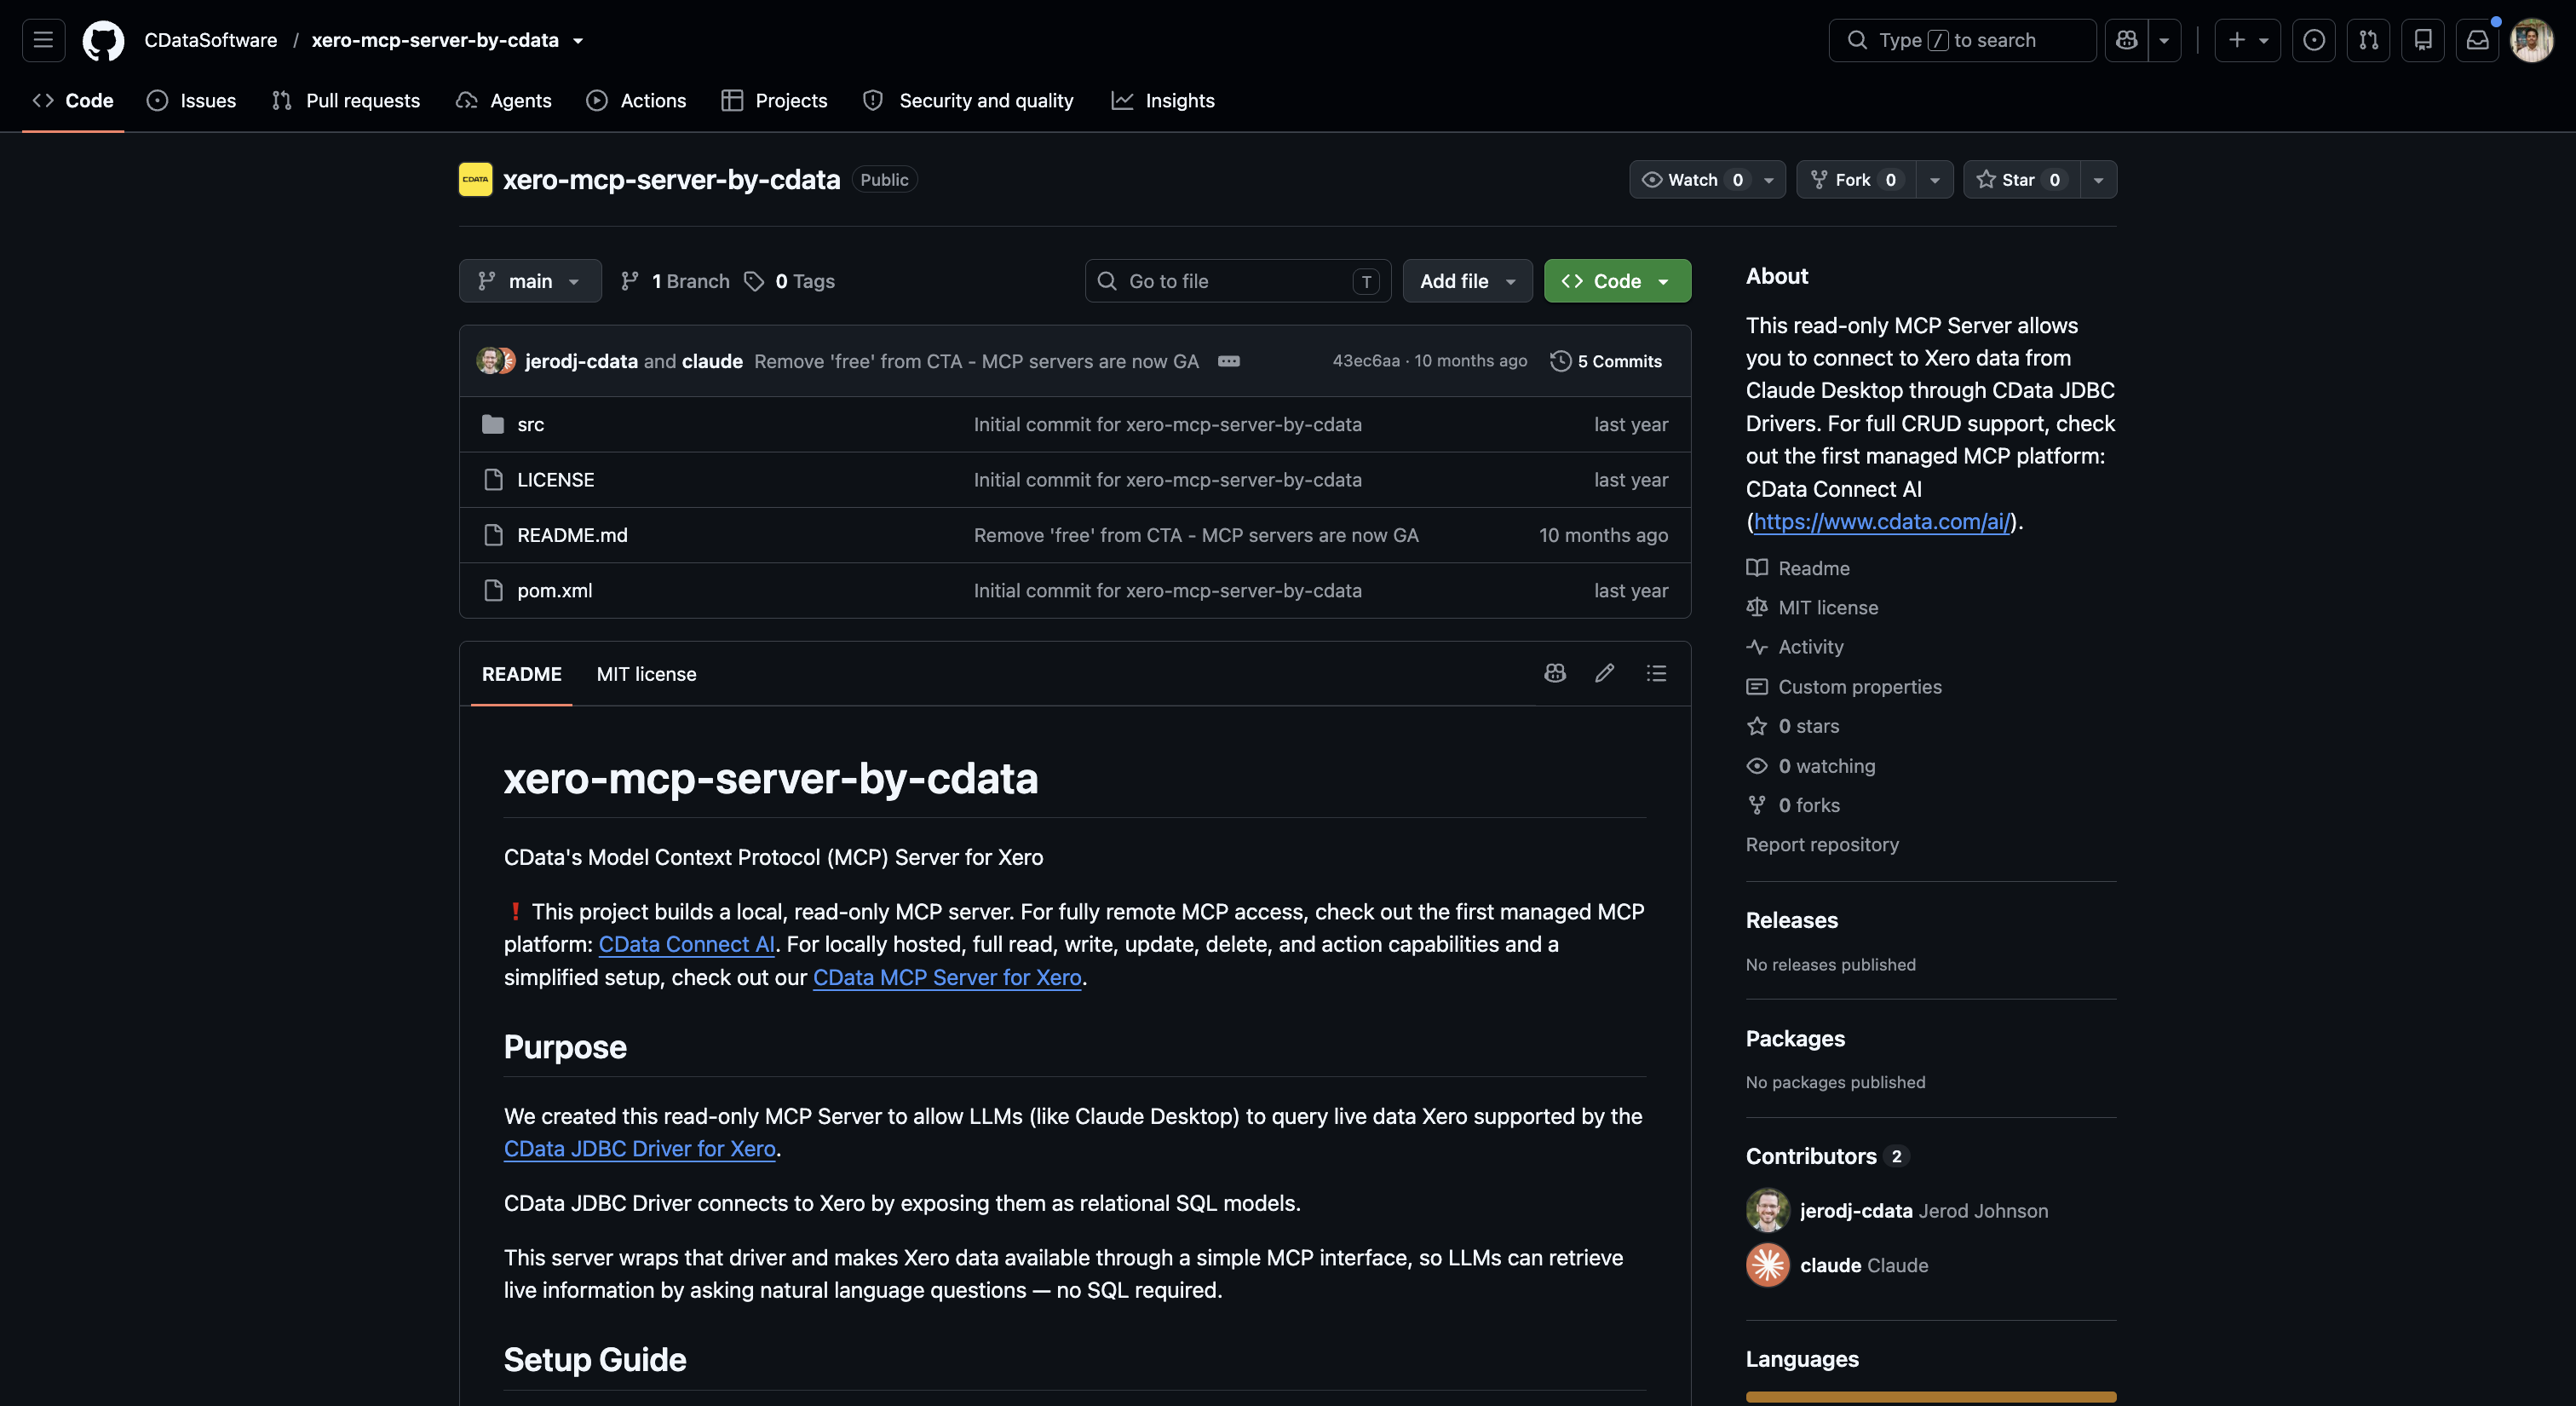The width and height of the screenshot is (2576, 1406).
Task: Star this repository
Action: (2022, 179)
